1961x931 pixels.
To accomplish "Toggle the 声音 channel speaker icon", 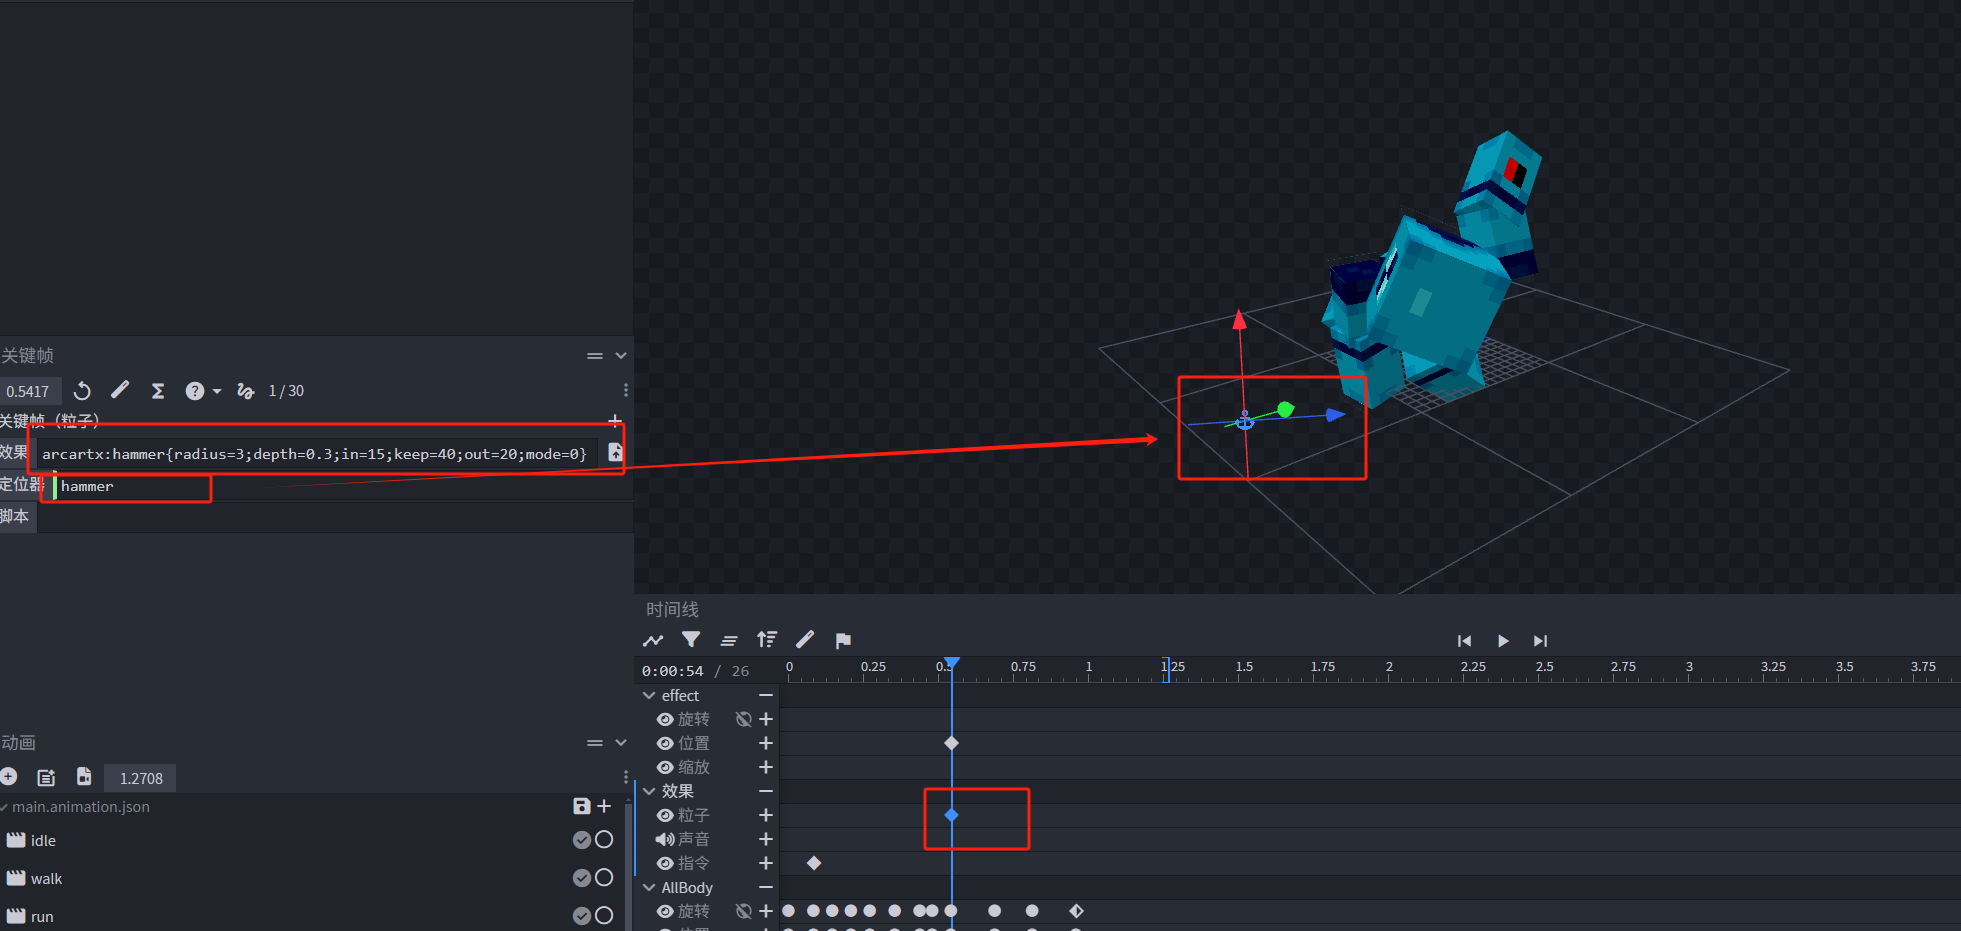I will tap(665, 839).
